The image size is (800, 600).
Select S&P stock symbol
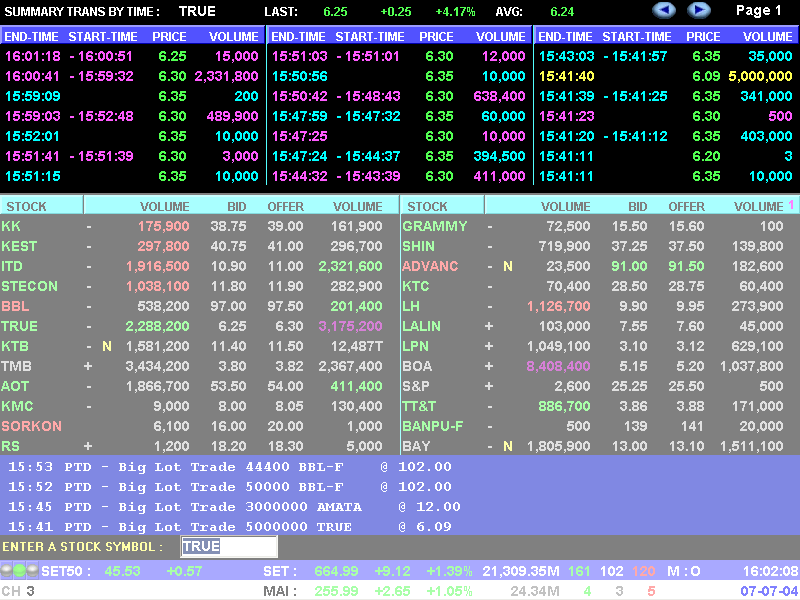[x=415, y=386]
